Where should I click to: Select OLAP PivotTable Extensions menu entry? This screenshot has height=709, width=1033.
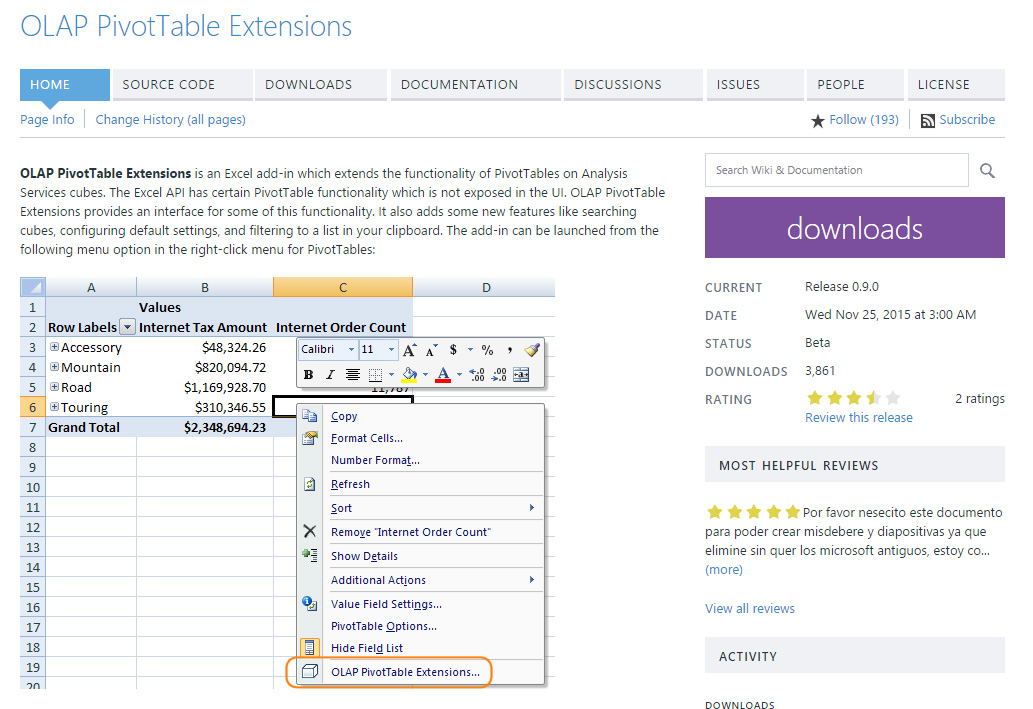click(x=405, y=672)
